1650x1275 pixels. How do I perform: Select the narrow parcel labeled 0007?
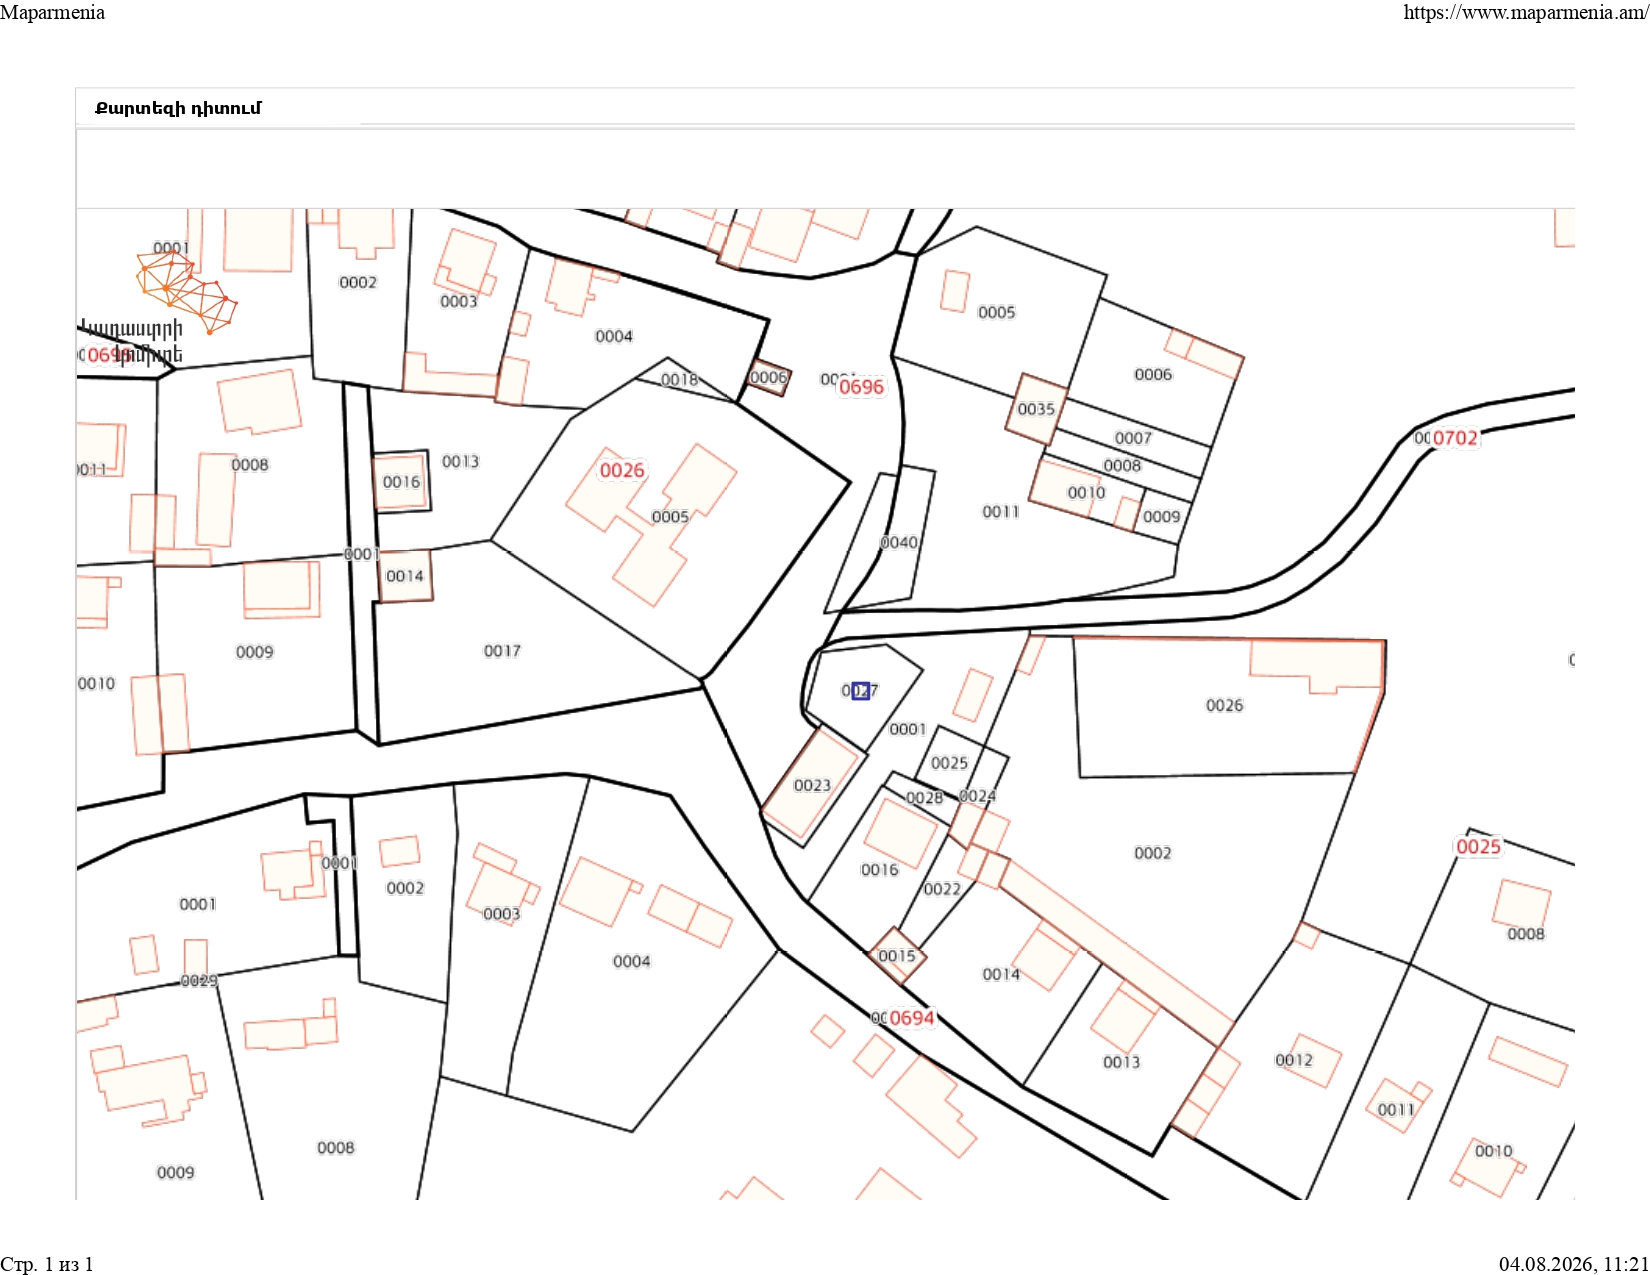(x=1133, y=438)
